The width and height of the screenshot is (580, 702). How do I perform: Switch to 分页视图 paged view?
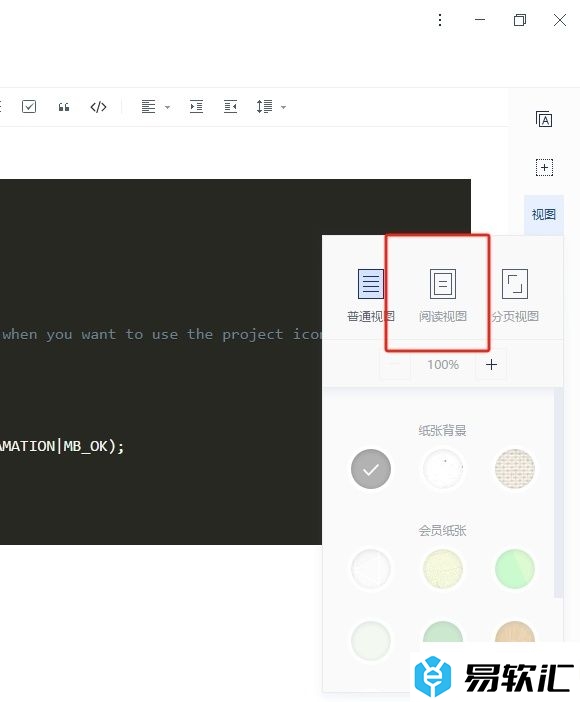click(x=515, y=295)
